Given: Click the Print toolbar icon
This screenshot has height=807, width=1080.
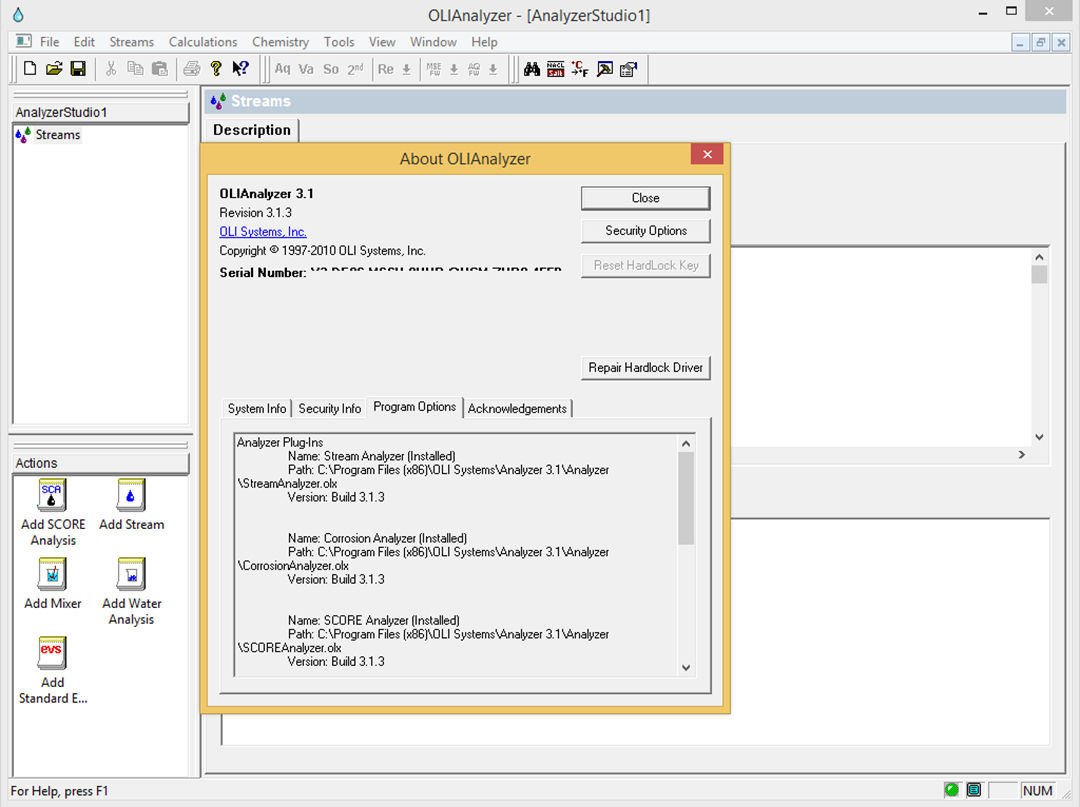Looking at the screenshot, I should coord(192,68).
